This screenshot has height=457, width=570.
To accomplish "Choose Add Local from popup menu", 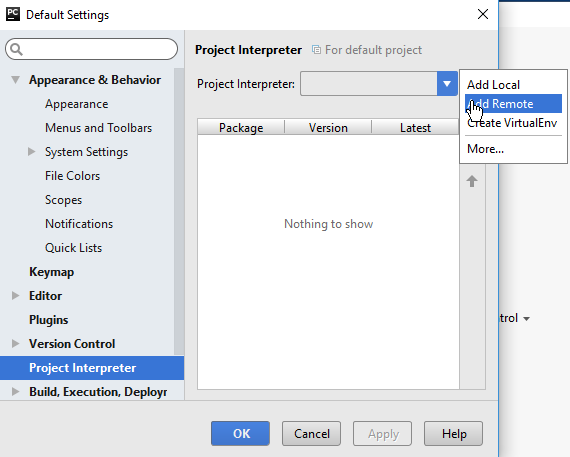I will point(513,85).
